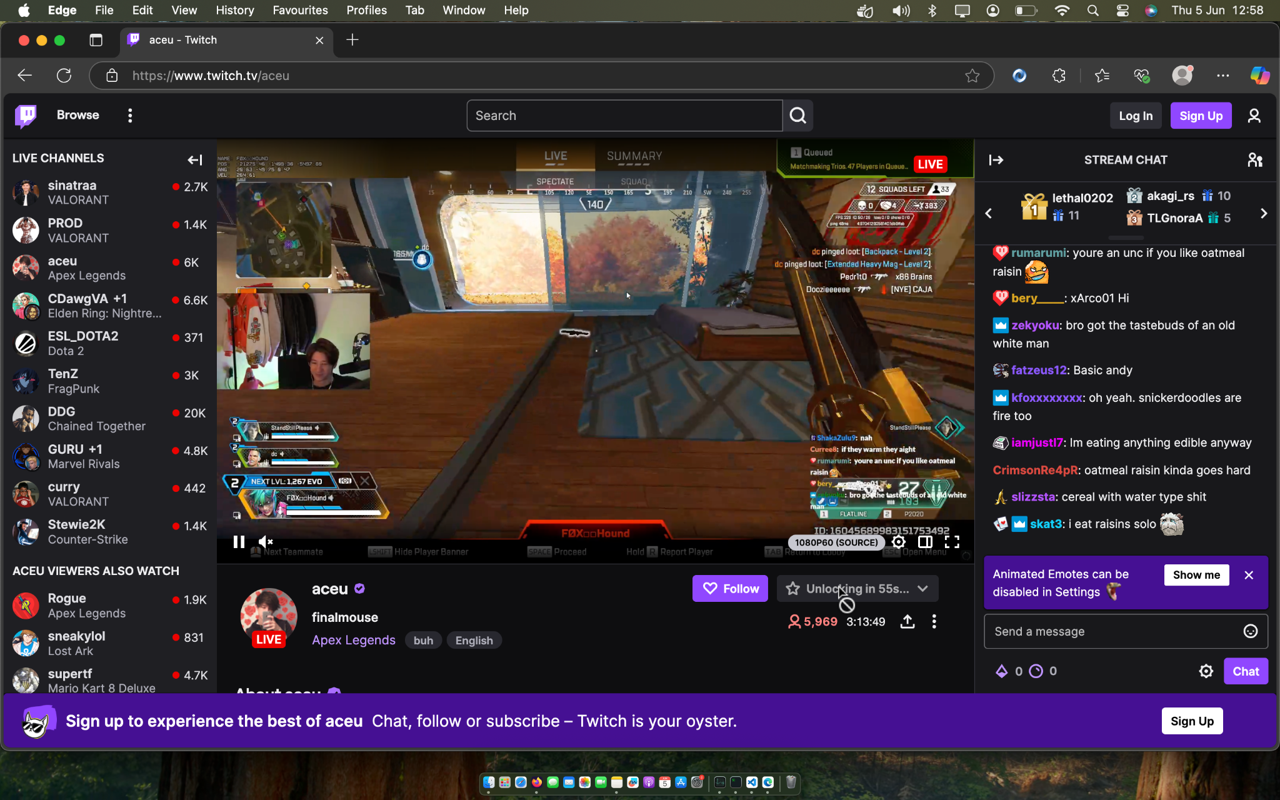Open Edge Copilot sidebar icon
This screenshot has height=800, width=1280.
point(1260,76)
